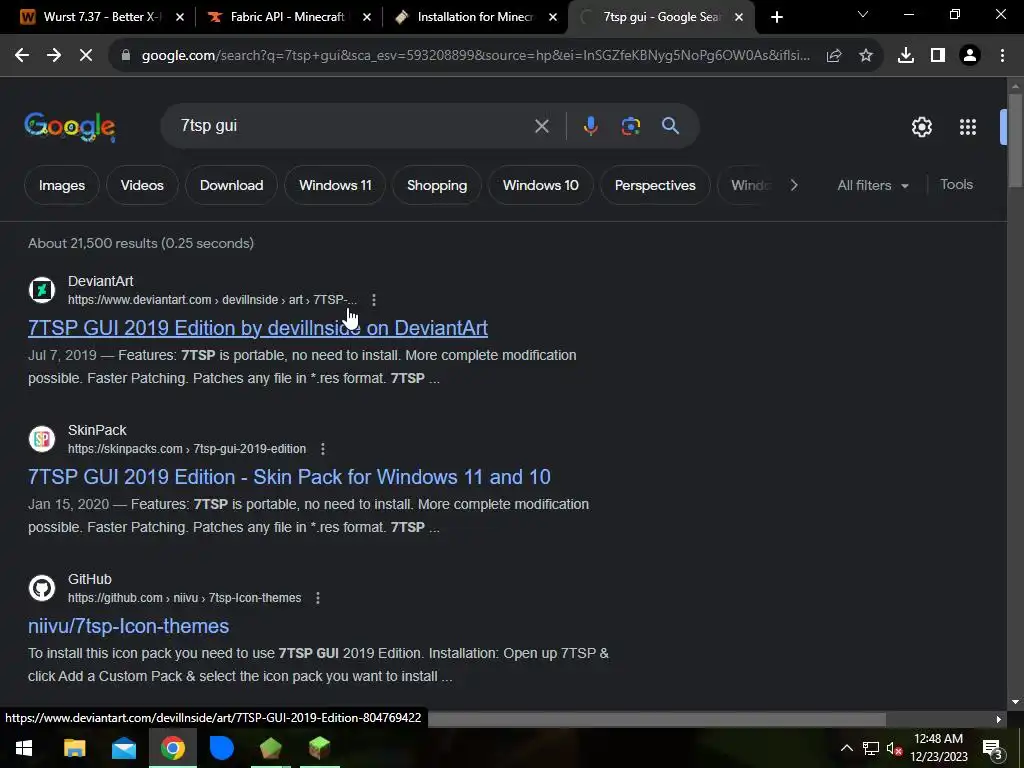The width and height of the screenshot is (1024, 768).
Task: Select the Shopping filter chip
Action: (x=437, y=185)
